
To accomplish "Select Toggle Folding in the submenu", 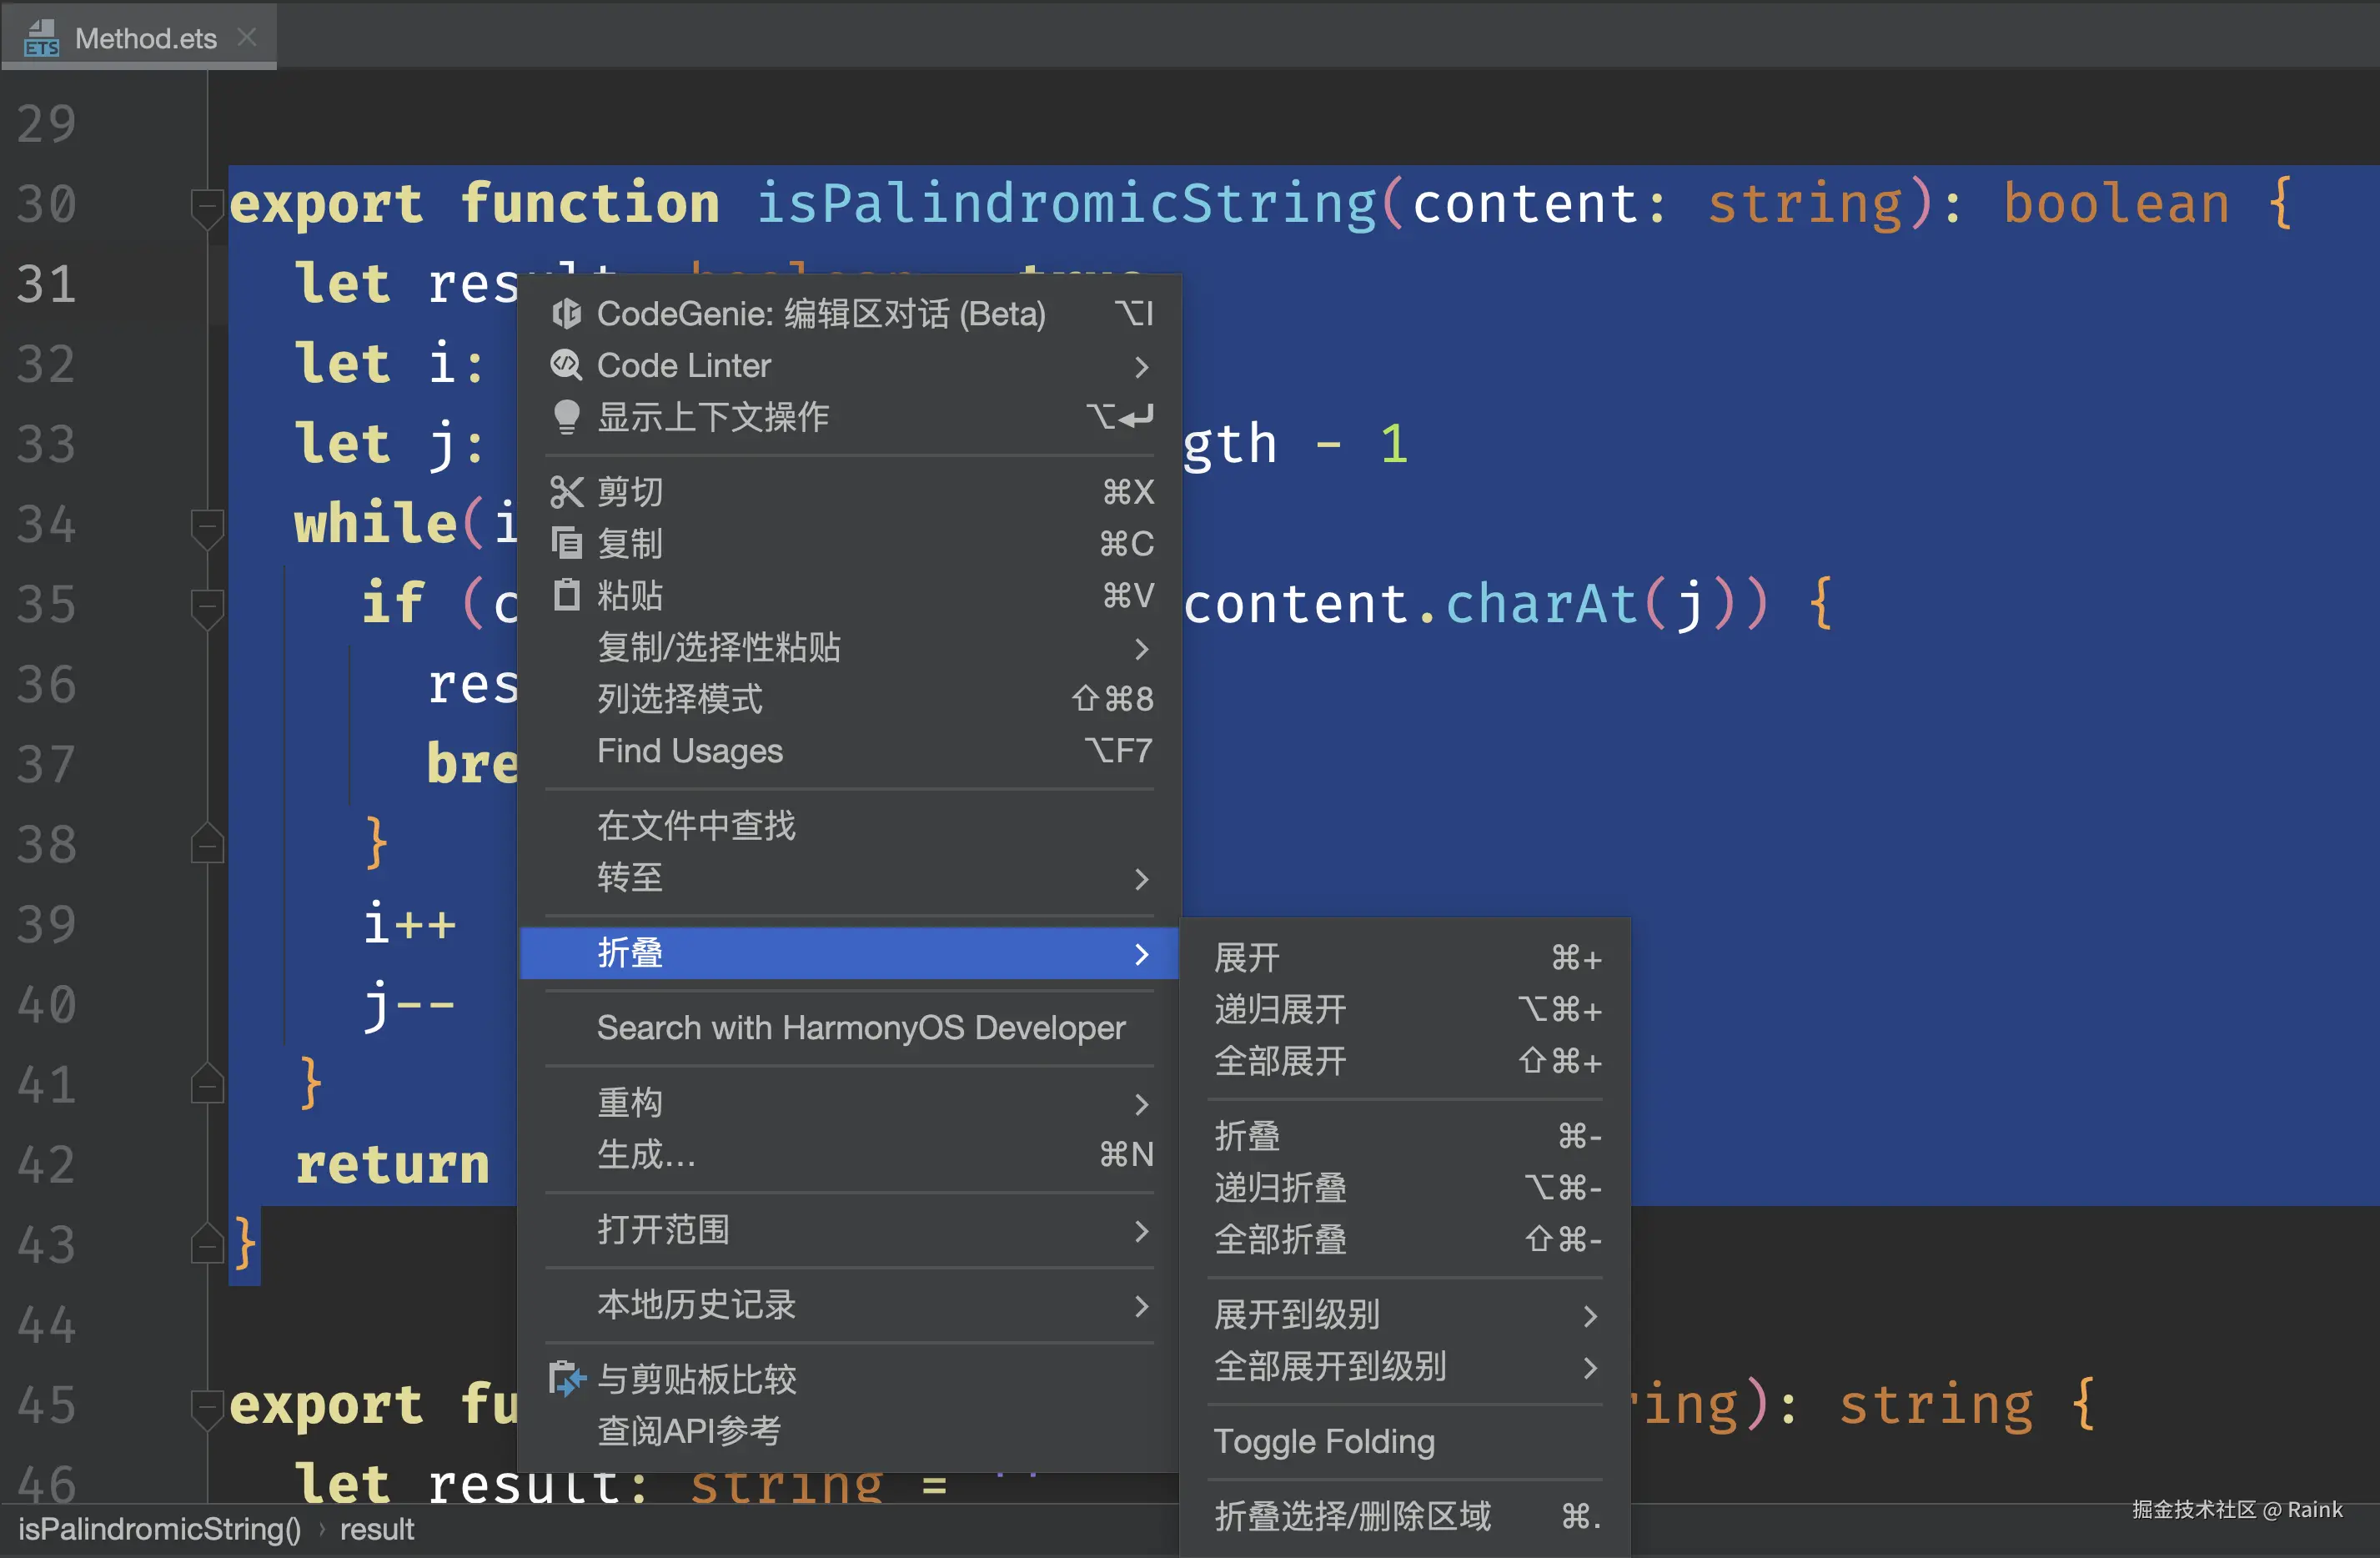I will (1324, 1442).
